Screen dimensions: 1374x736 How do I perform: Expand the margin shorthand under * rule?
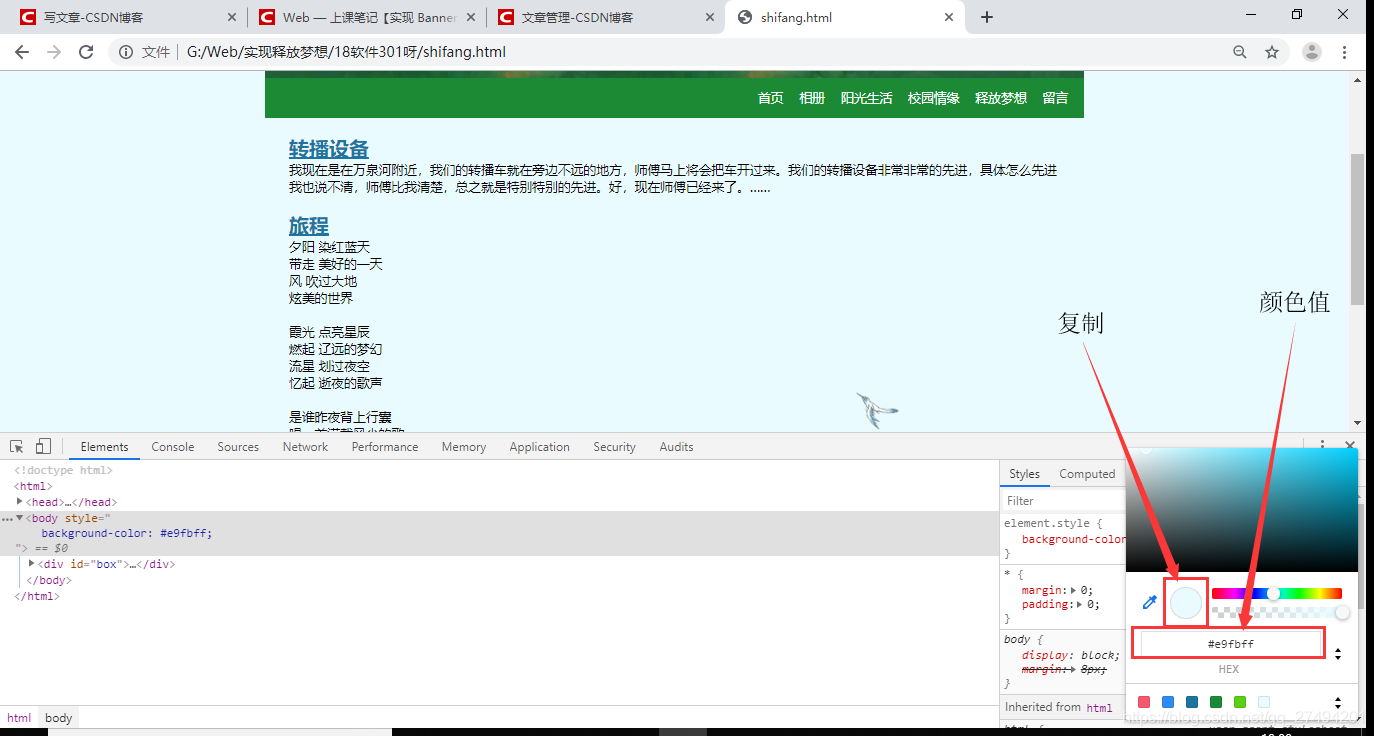(1073, 590)
